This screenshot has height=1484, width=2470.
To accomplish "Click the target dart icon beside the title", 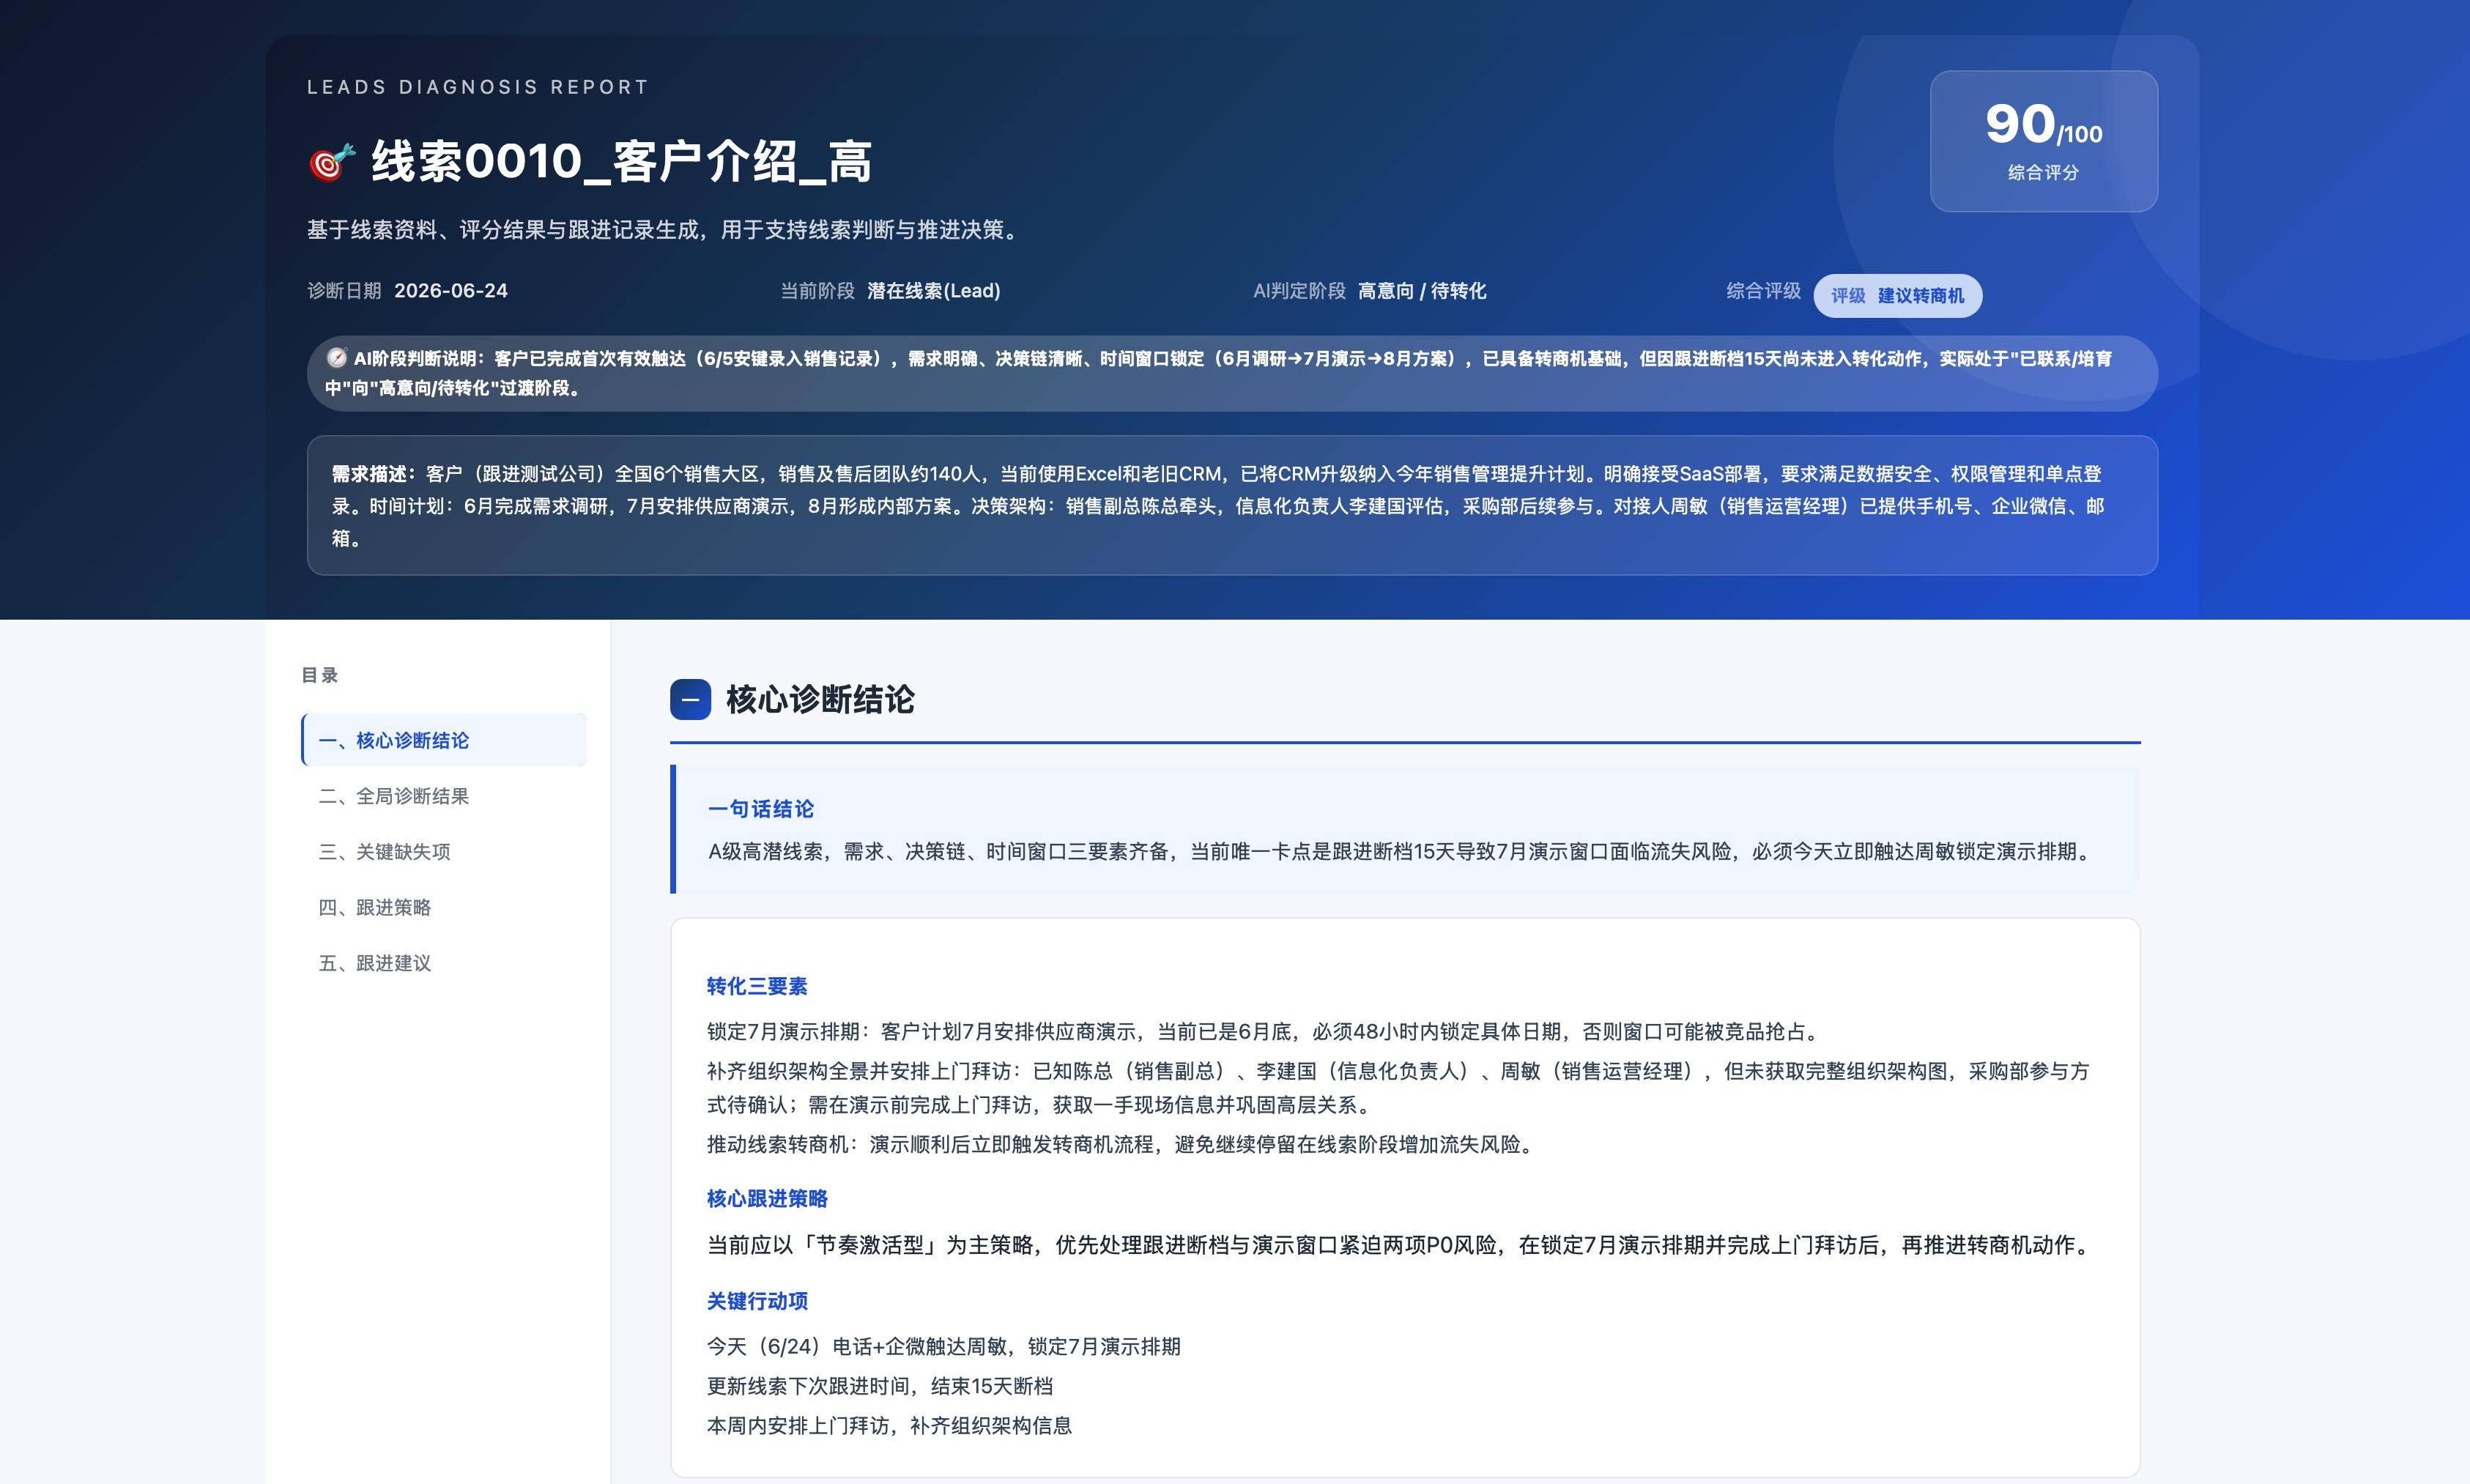I will tap(332, 162).
